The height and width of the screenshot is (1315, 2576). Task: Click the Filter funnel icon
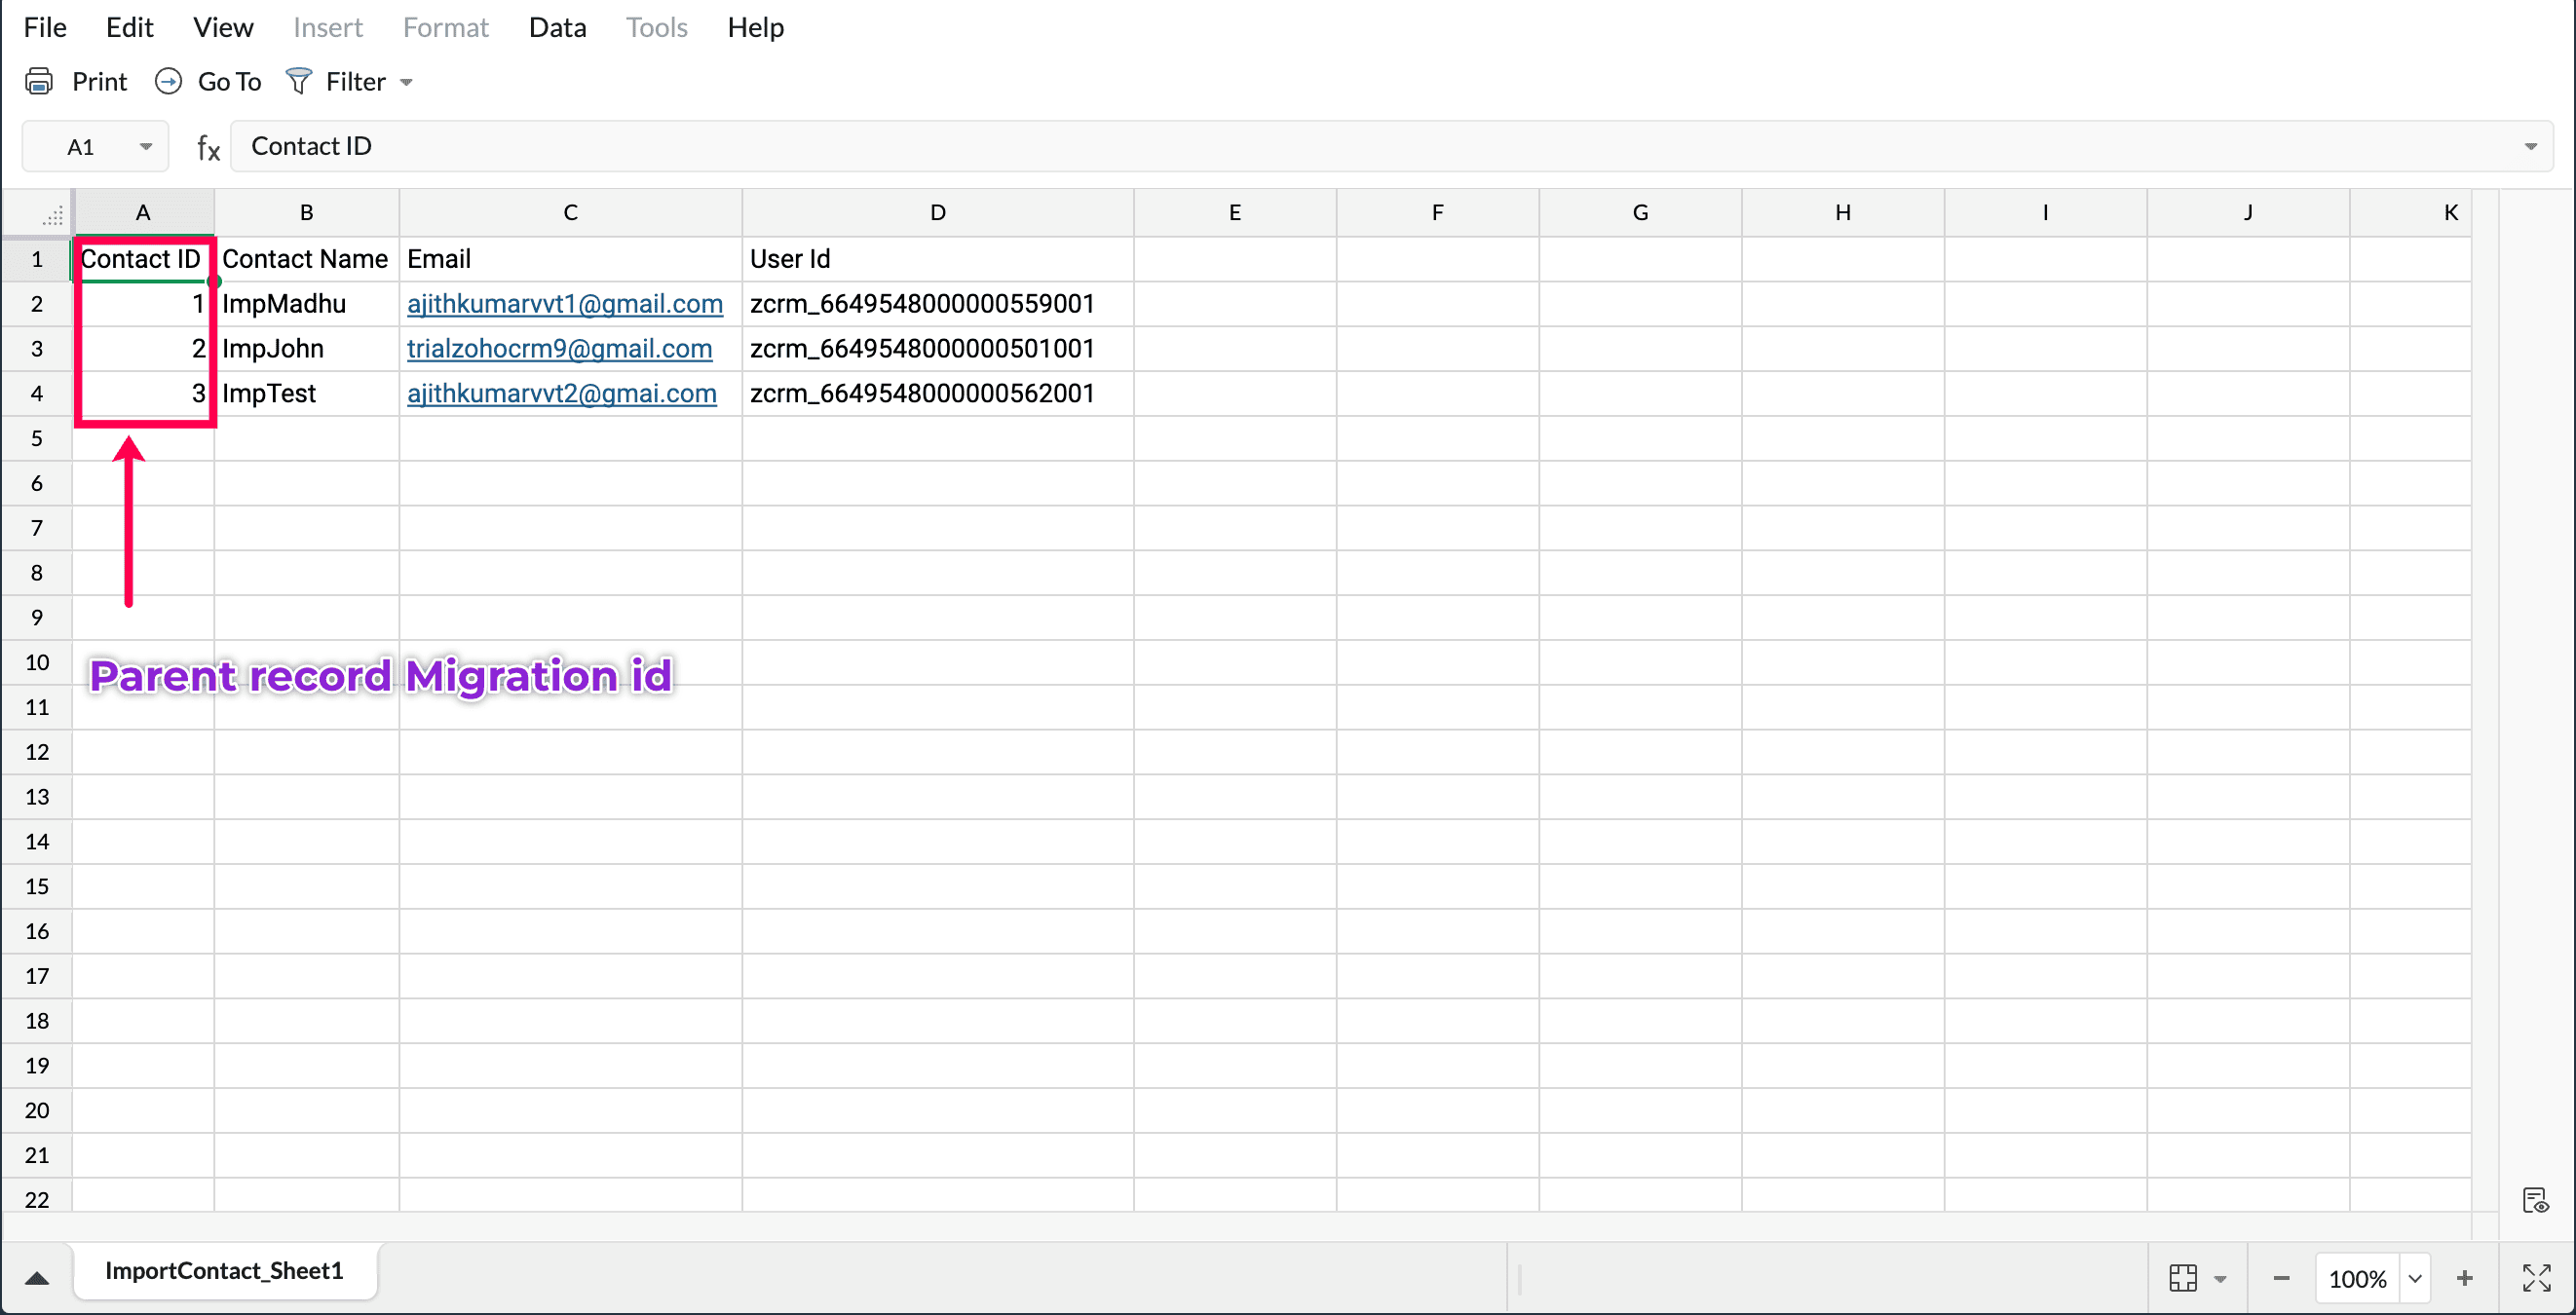(x=298, y=81)
